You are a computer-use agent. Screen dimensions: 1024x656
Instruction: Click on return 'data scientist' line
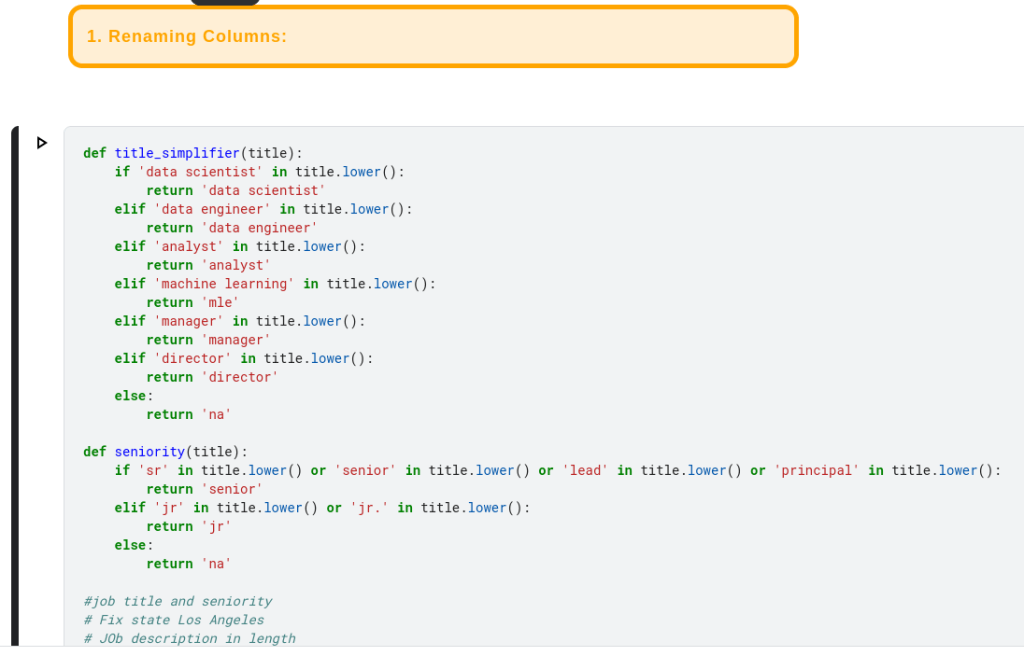click(235, 191)
